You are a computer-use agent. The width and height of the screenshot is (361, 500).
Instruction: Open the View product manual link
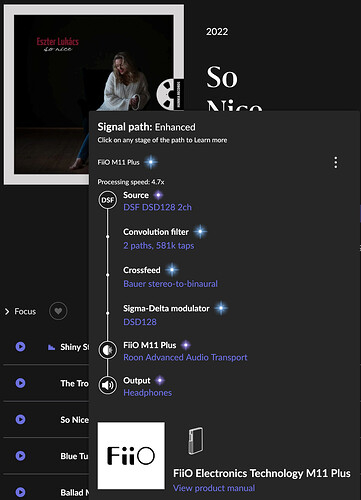tap(214, 488)
